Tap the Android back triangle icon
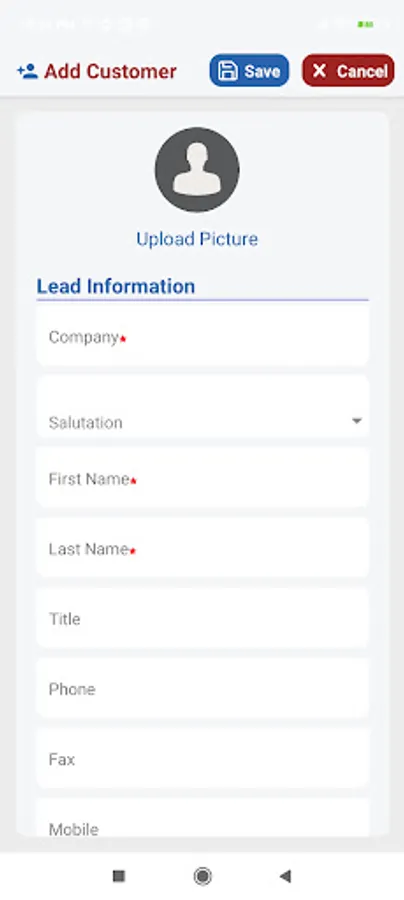 pyautogui.click(x=285, y=876)
